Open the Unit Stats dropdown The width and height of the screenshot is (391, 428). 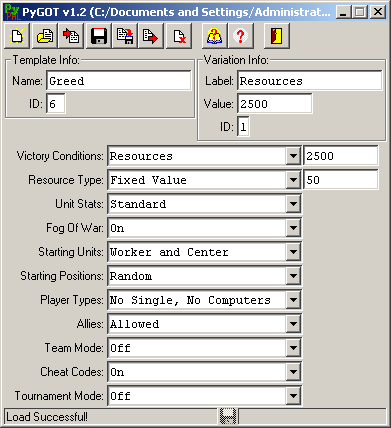[293, 204]
